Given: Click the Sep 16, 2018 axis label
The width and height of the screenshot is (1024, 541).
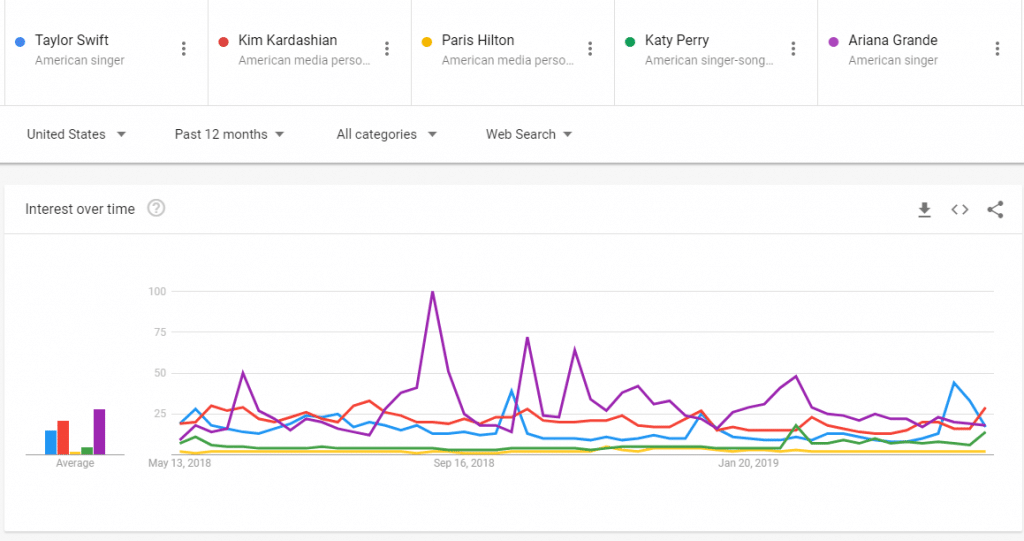Looking at the screenshot, I should click(x=463, y=463).
